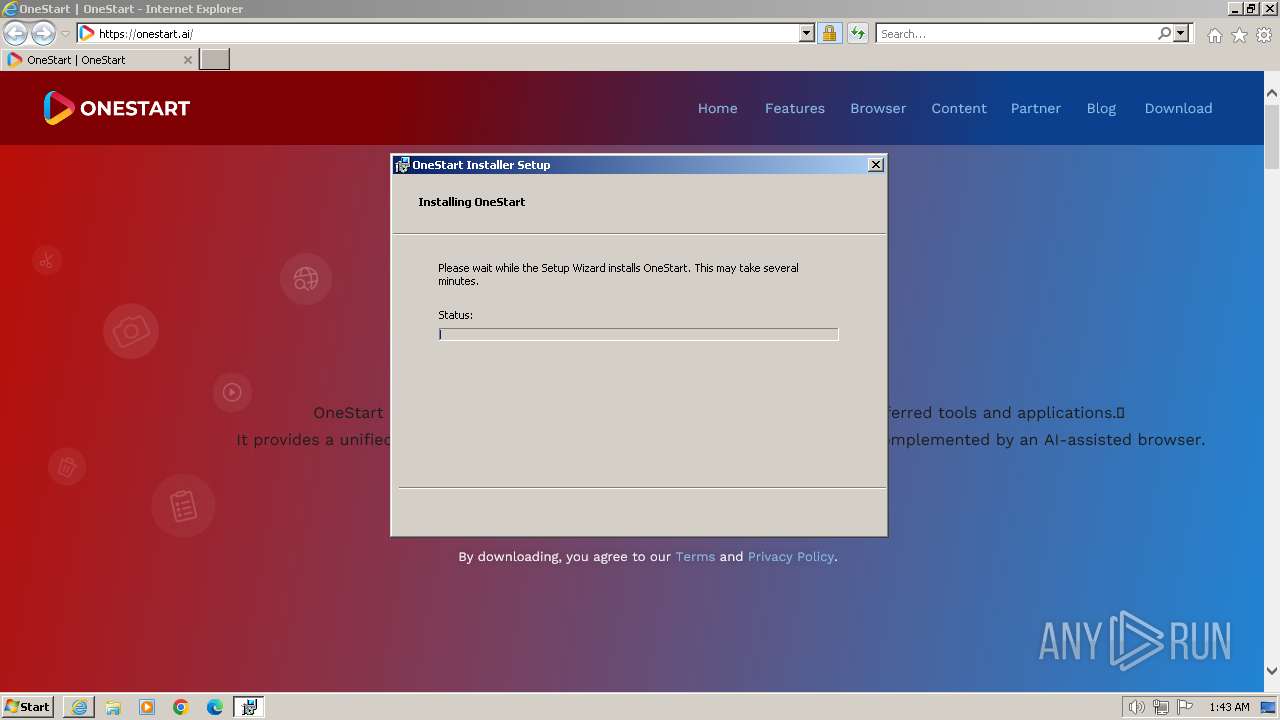Click the IE Search box
Image resolution: width=1280 pixels, height=720 pixels.
pyautogui.click(x=1015, y=33)
